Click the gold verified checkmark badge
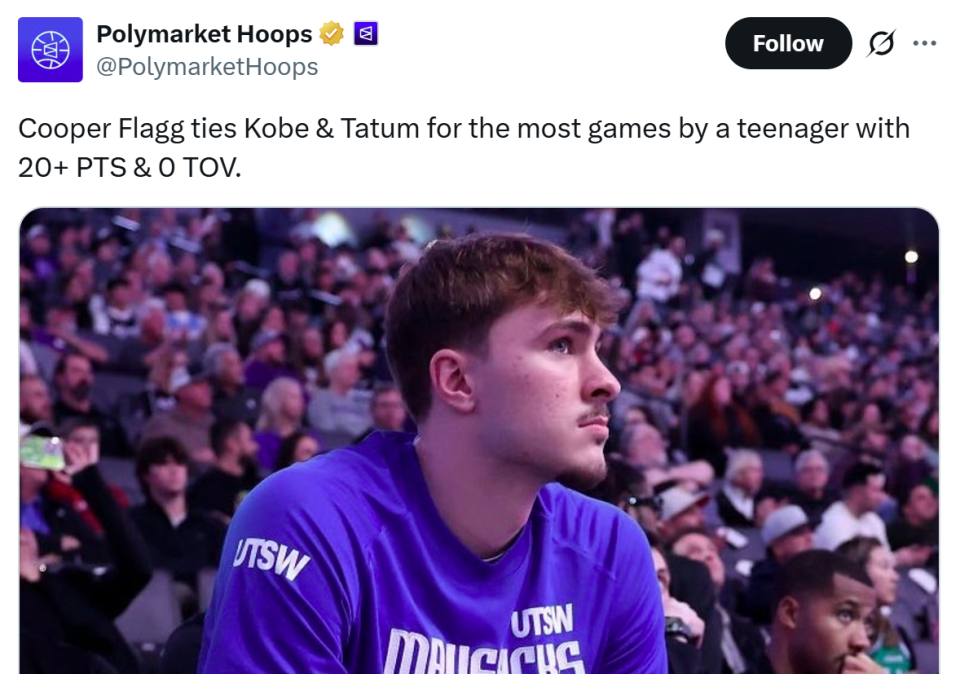This screenshot has height=674, width=960. pos(332,34)
